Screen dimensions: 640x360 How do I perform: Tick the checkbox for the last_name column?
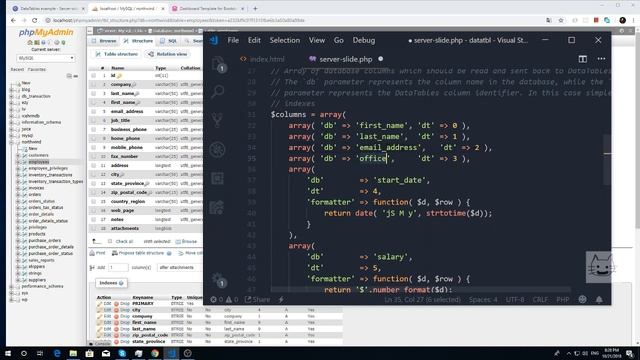tap(94, 93)
